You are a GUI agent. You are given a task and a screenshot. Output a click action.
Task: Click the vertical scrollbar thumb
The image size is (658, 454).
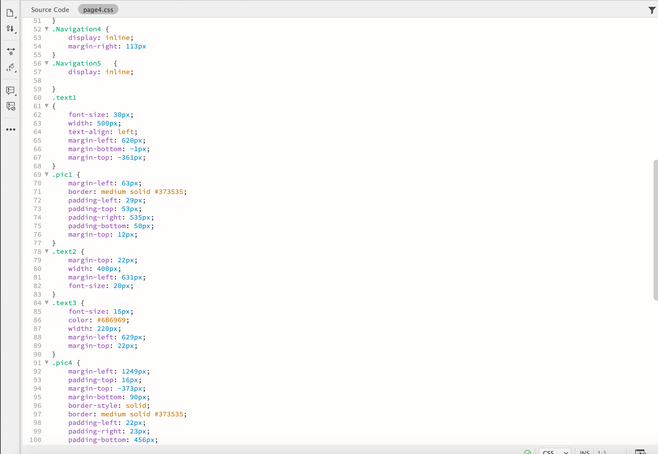[655, 230]
